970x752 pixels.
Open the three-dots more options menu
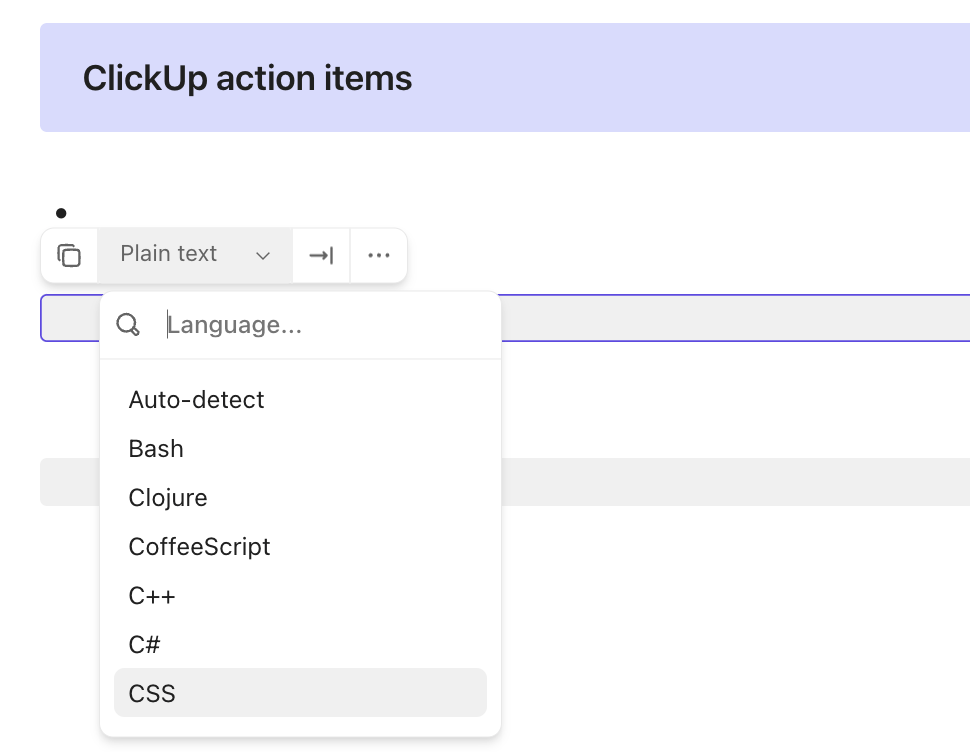click(379, 255)
